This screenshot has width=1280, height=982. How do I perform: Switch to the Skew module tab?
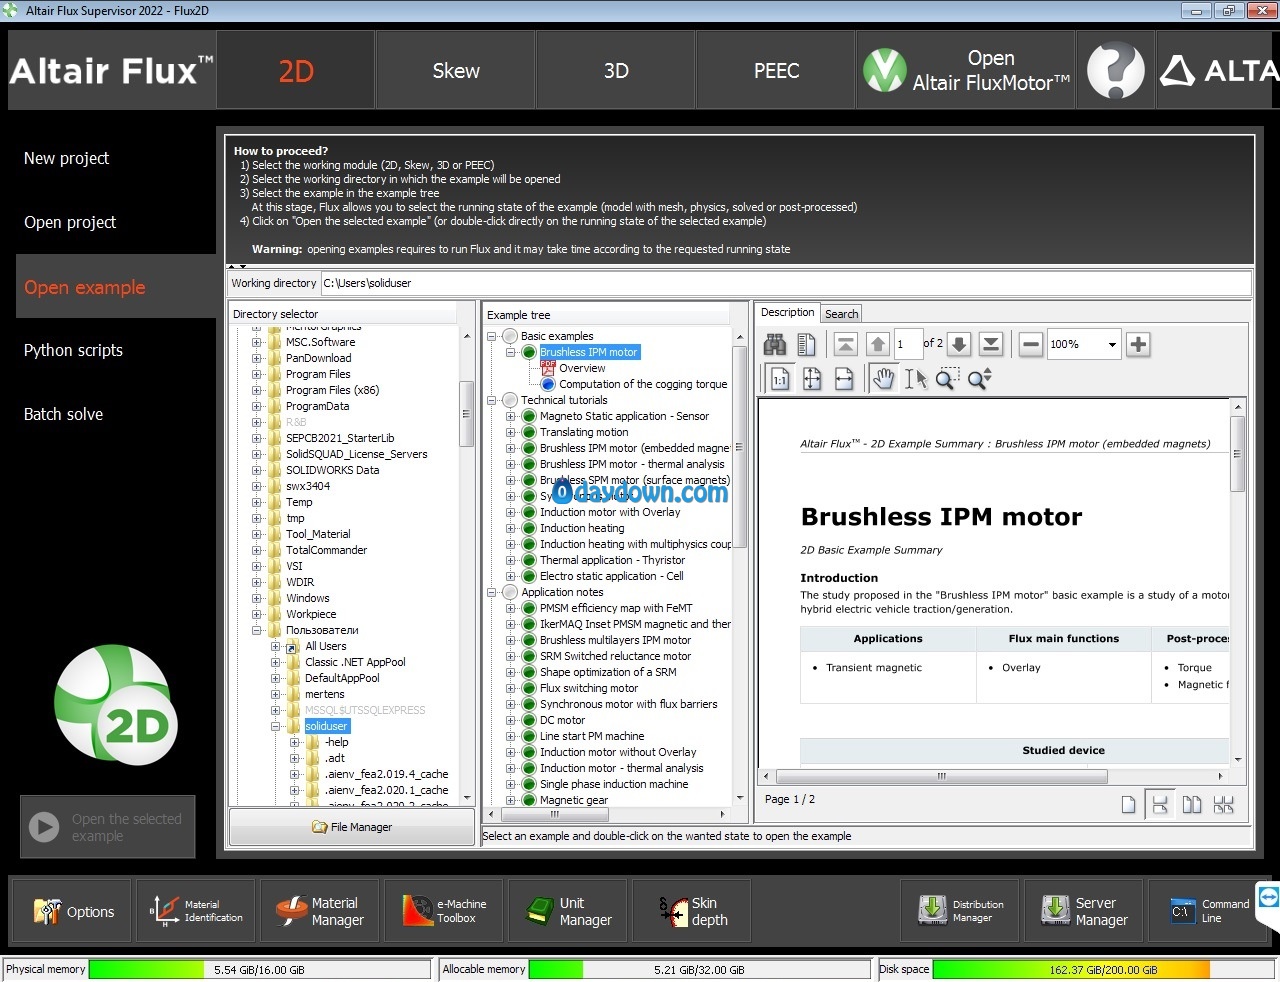pos(456,70)
